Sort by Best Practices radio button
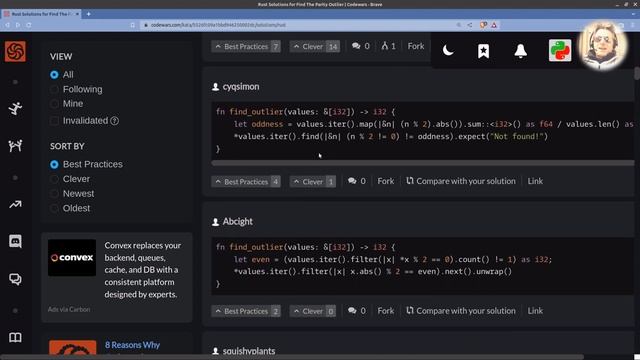 coord(54,164)
